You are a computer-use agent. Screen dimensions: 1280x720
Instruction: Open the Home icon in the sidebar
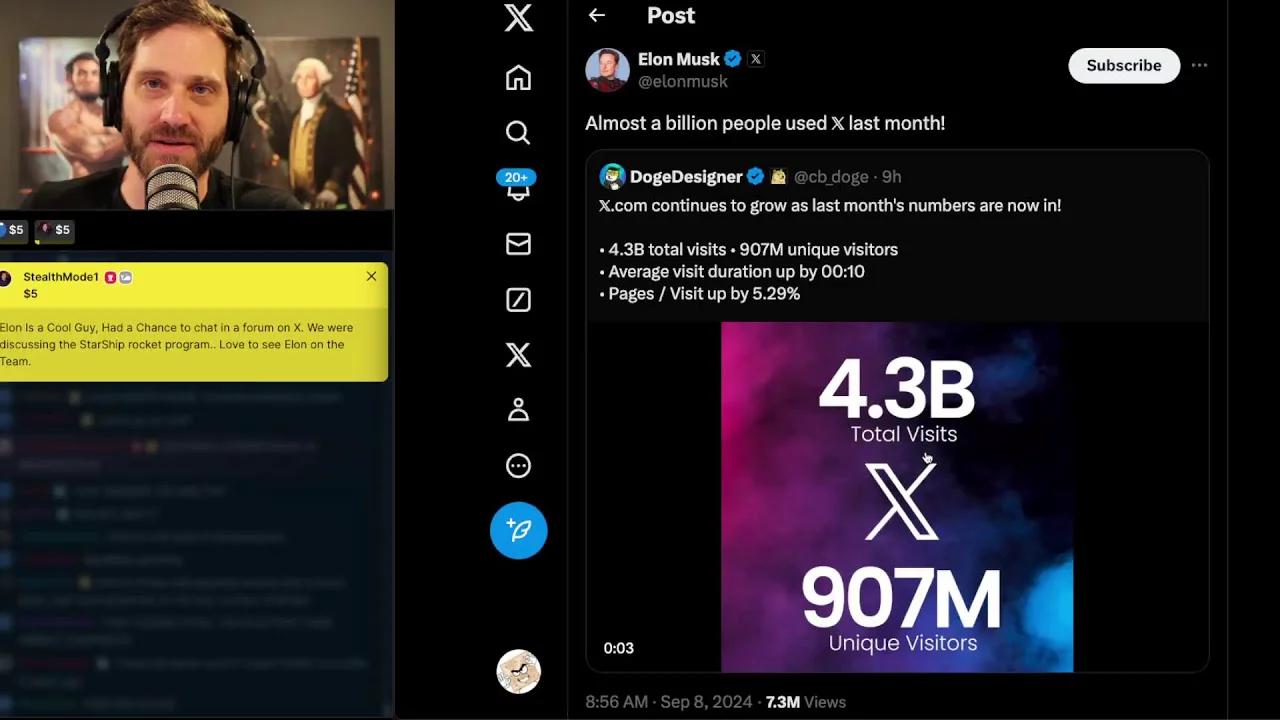pos(518,78)
